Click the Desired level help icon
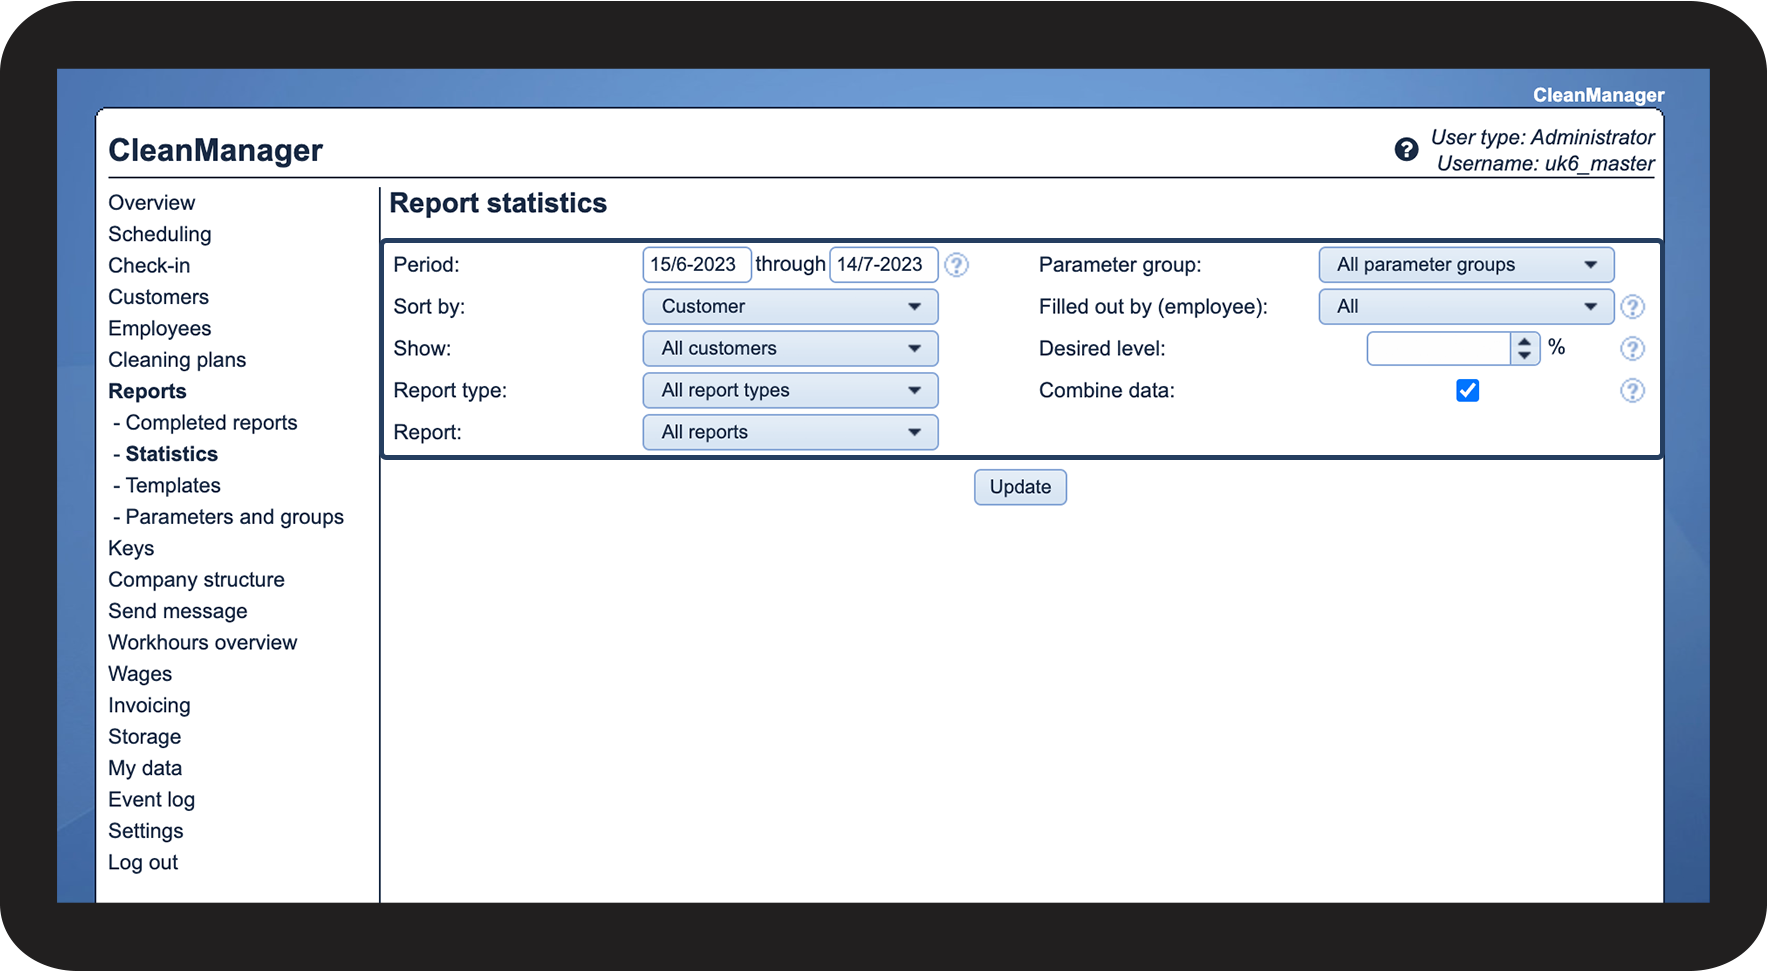This screenshot has height=971, width=1767. point(1632,349)
